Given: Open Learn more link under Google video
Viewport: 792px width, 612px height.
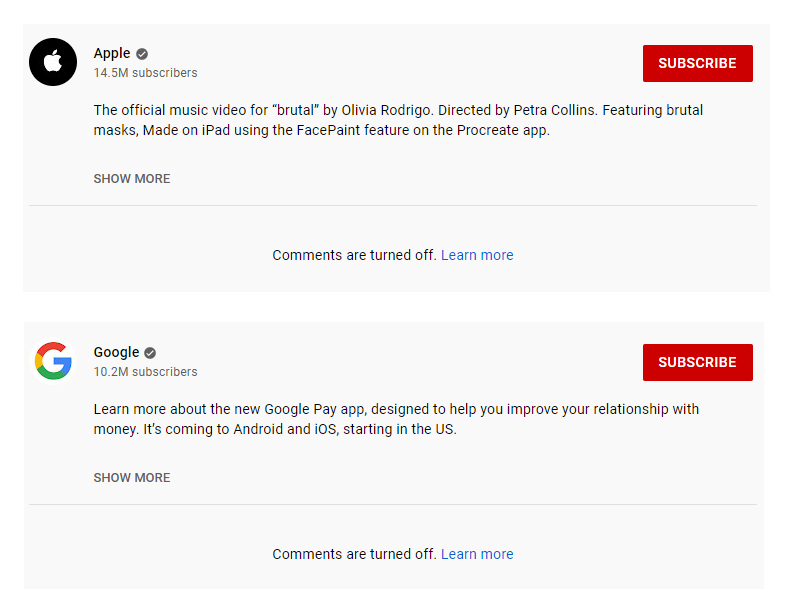Looking at the screenshot, I should (477, 554).
